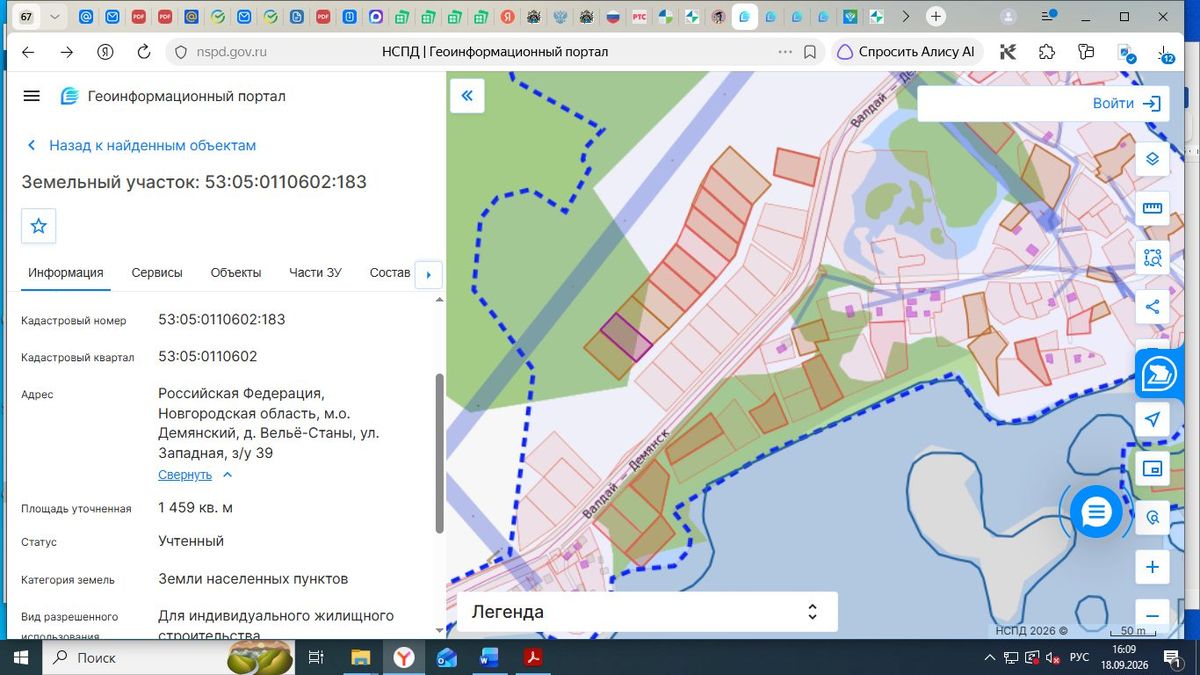Switch the РУС keyboard language indicator

pyautogui.click(x=1079, y=658)
